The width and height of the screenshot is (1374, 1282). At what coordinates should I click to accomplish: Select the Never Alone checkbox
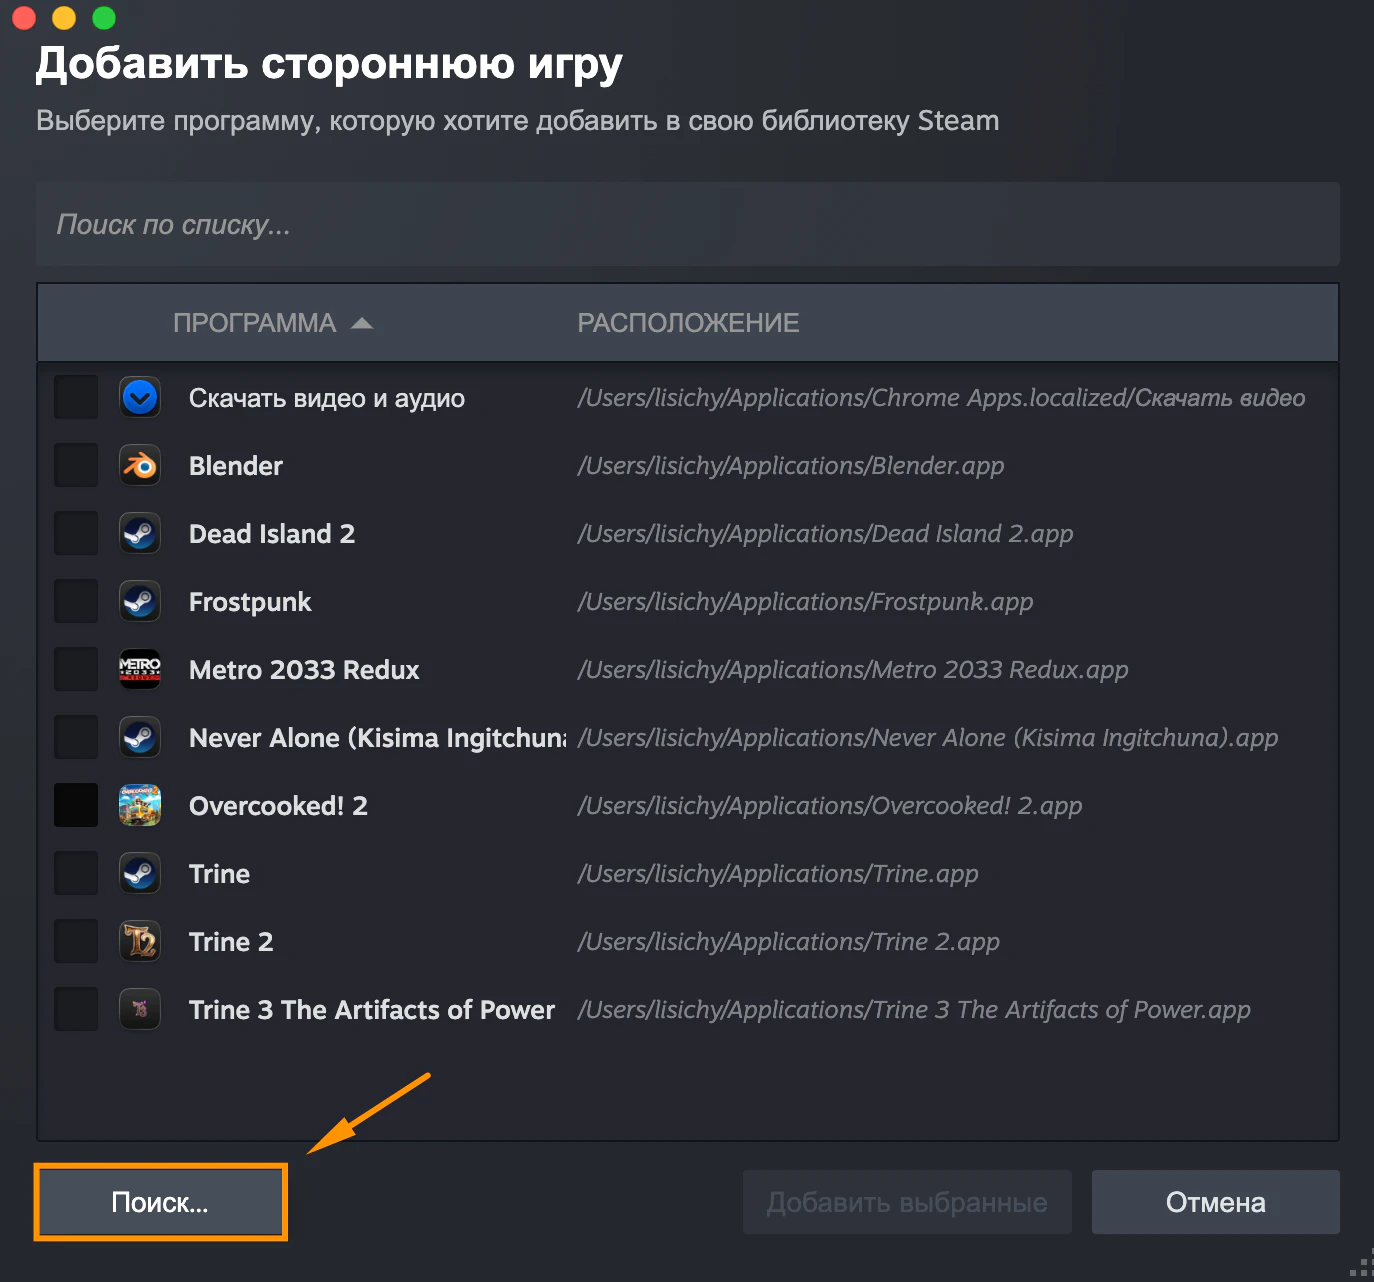point(76,738)
